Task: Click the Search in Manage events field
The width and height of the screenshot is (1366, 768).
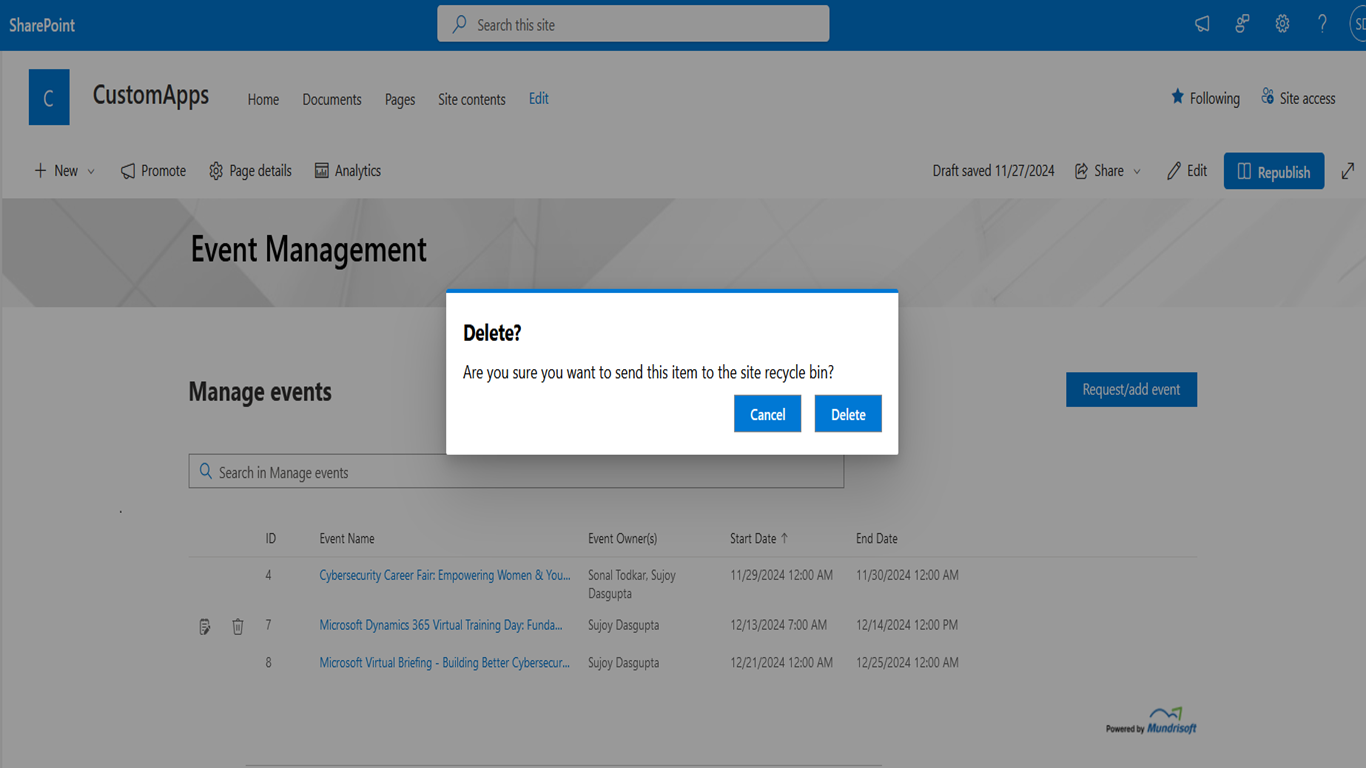Action: click(516, 472)
